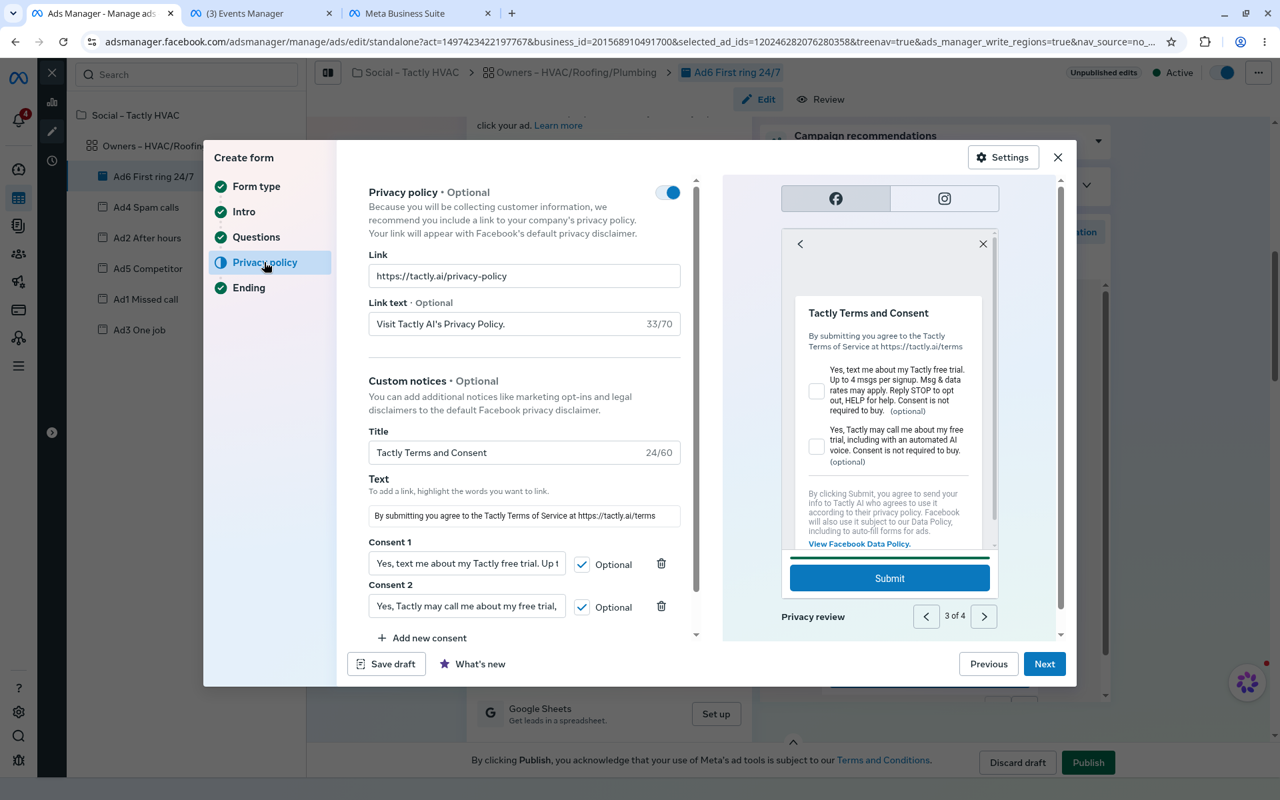Switch preview to the Instagram icon tab

point(944,199)
